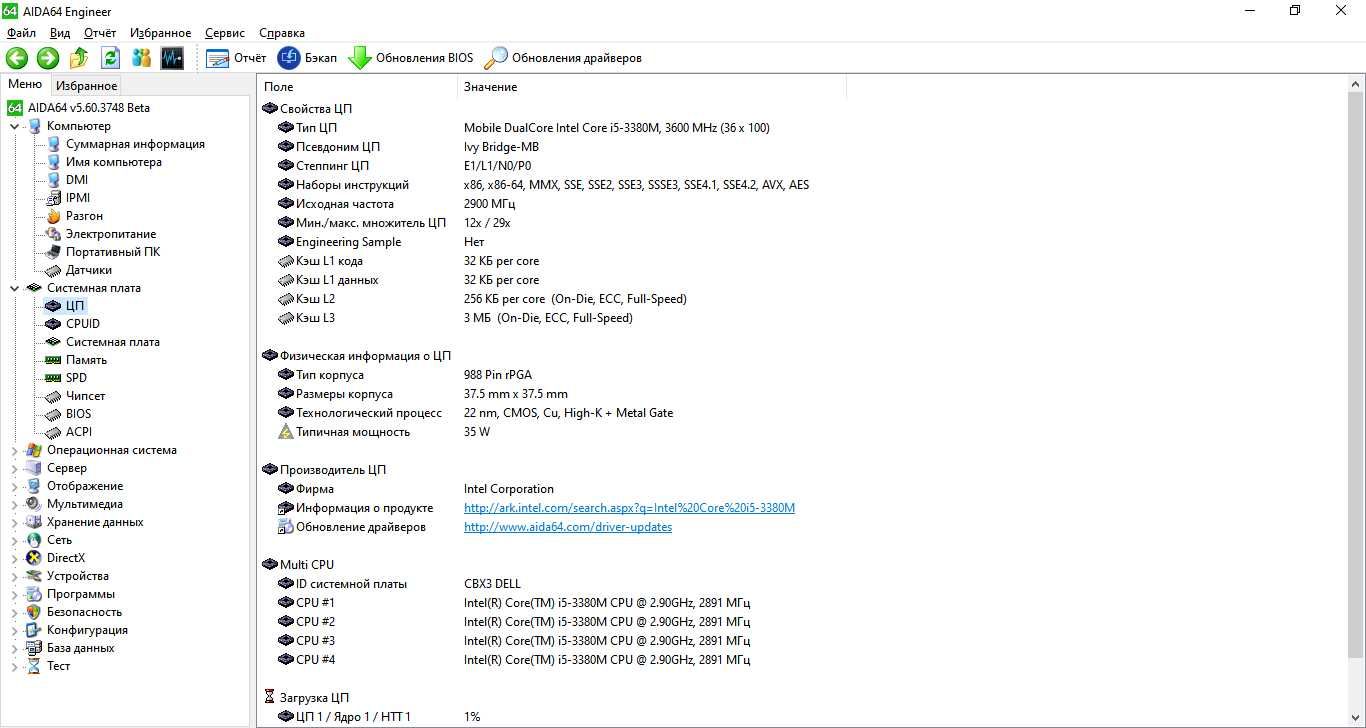Expand the Отображение tree node
1366x728 pixels.
14,486
